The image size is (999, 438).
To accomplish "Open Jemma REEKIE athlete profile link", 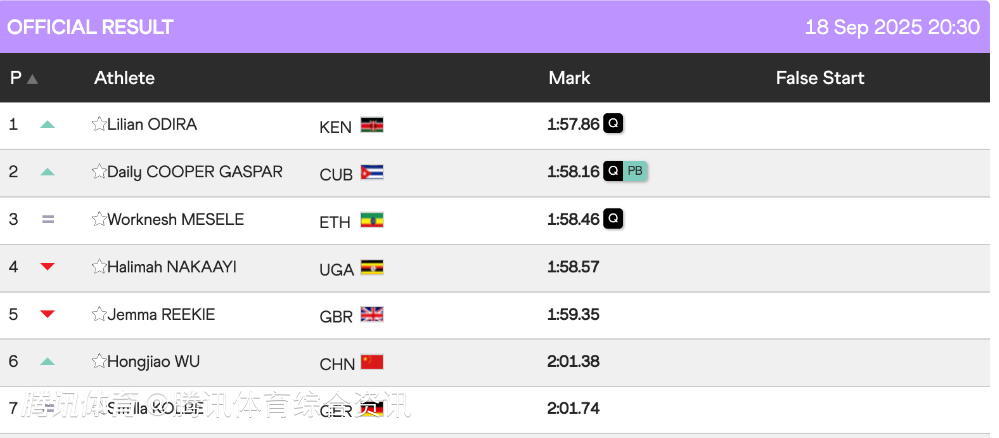I will coord(161,314).
